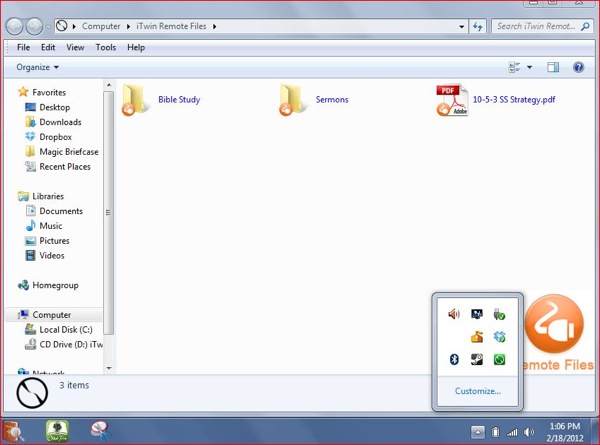Expand the arrow after iTwin Remote Files breadcrumb
600x445 pixels.
(214, 26)
